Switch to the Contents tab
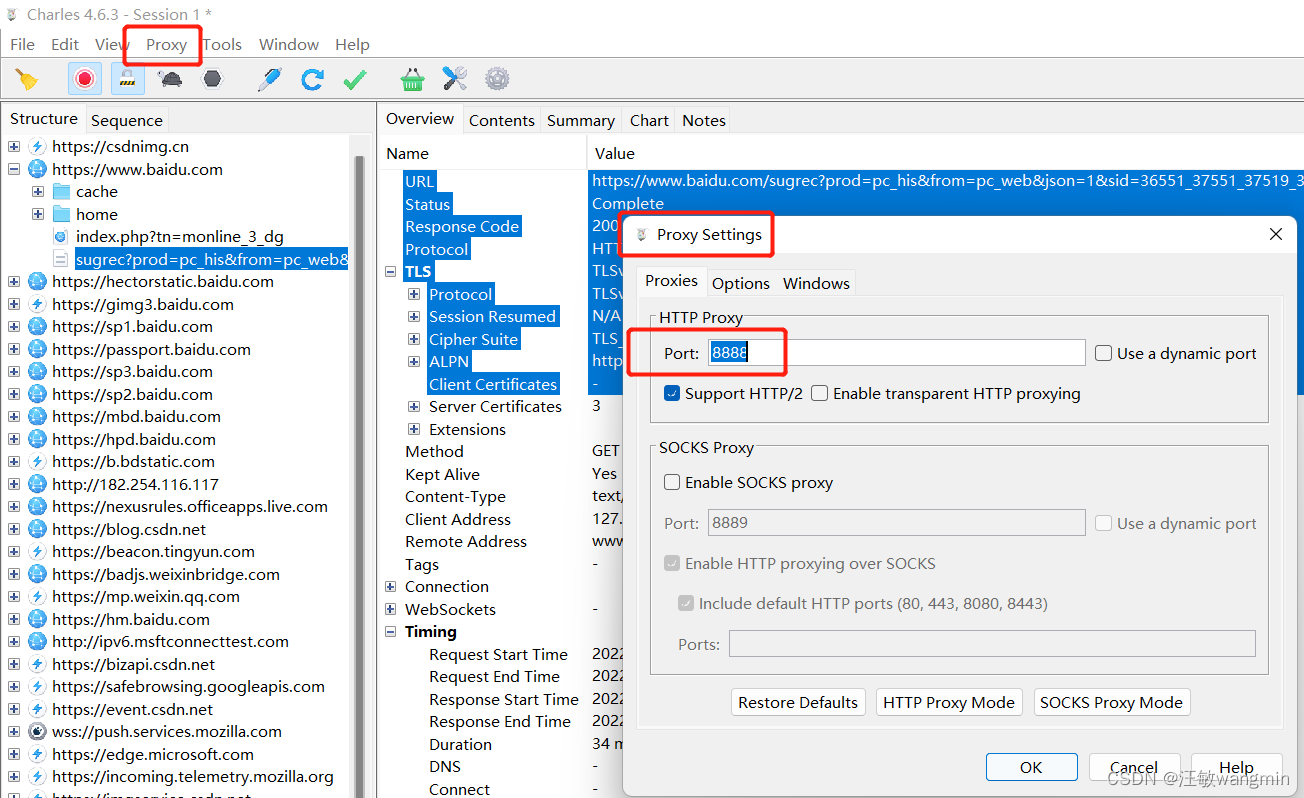The height and width of the screenshot is (798, 1304). [501, 120]
